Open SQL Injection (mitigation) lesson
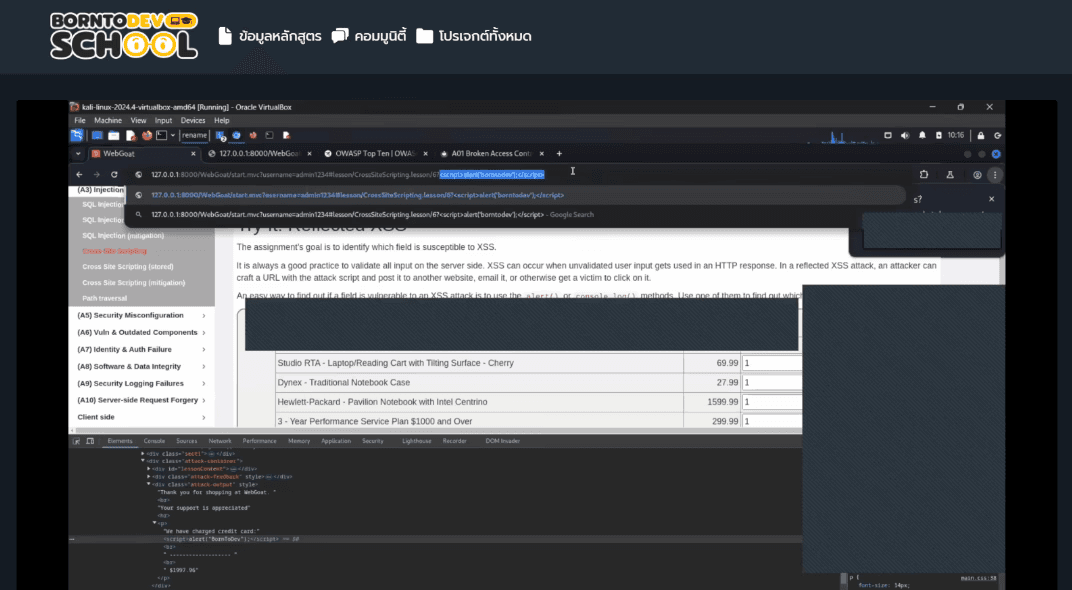Screen dimensions: 1072x590 coord(123,236)
